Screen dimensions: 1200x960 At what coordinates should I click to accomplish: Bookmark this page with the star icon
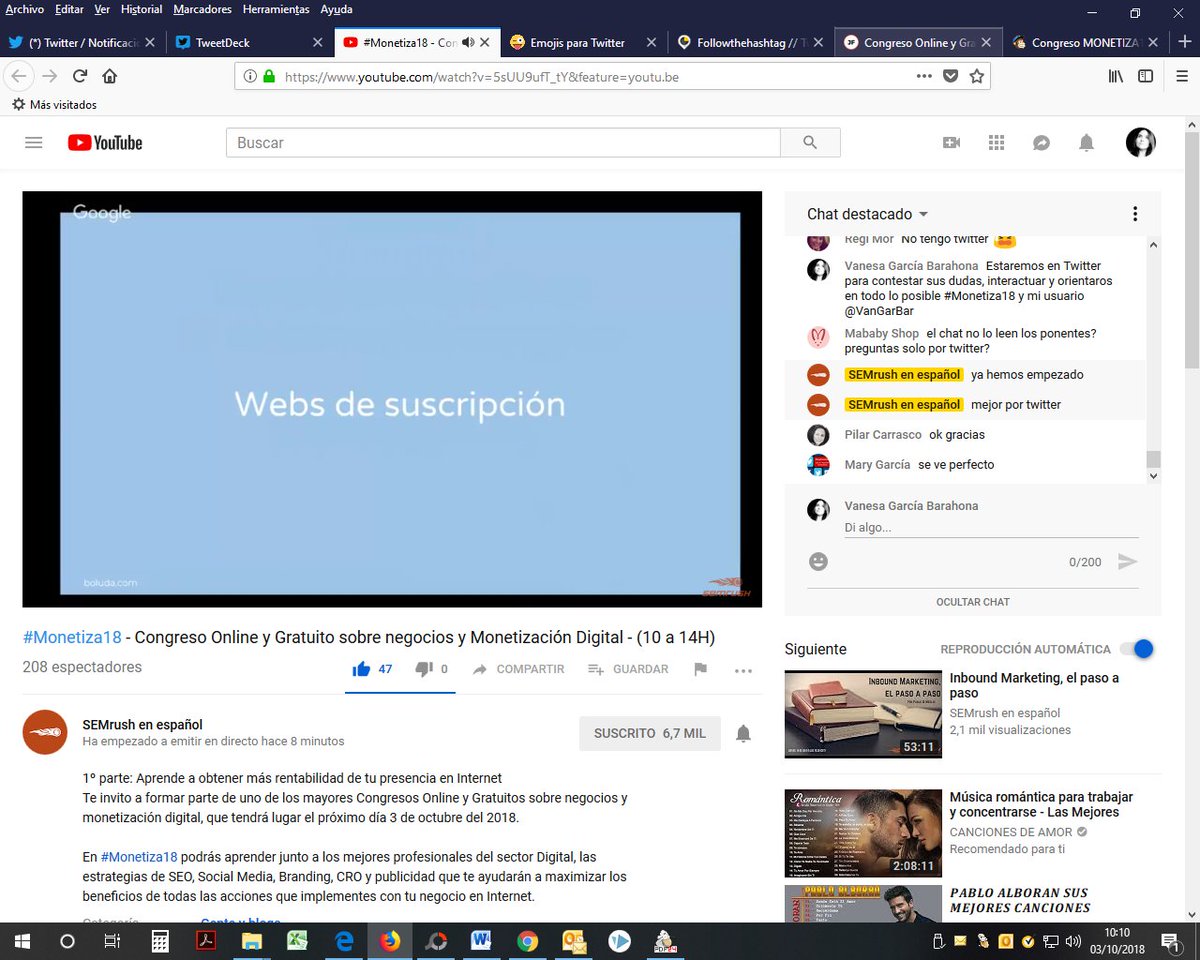(977, 76)
